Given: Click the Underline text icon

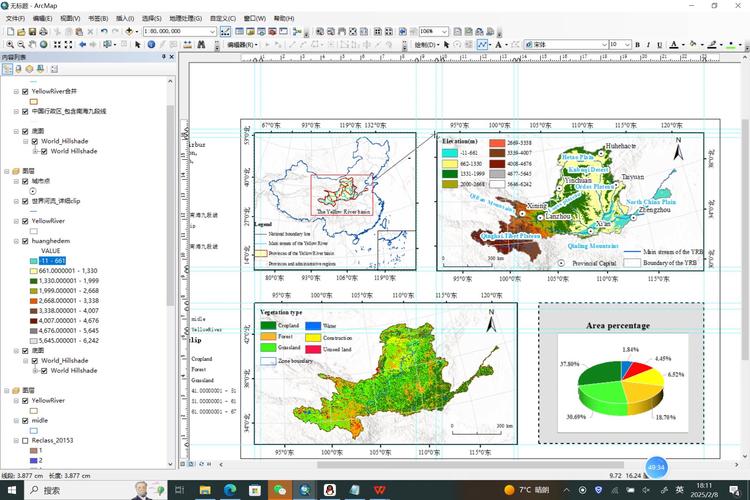Looking at the screenshot, I should [x=660, y=45].
